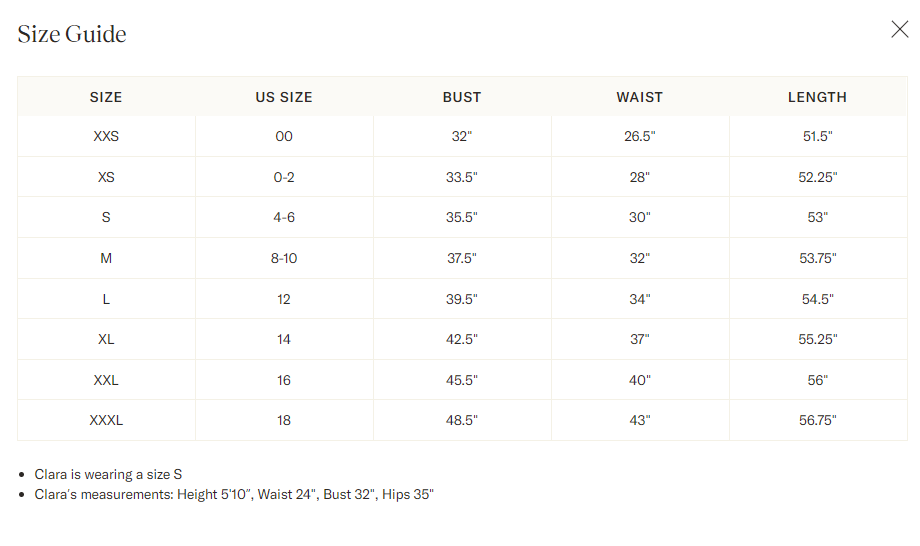Image resolution: width=920 pixels, height=546 pixels.
Task: Click the 56.75" length value
Action: point(817,420)
